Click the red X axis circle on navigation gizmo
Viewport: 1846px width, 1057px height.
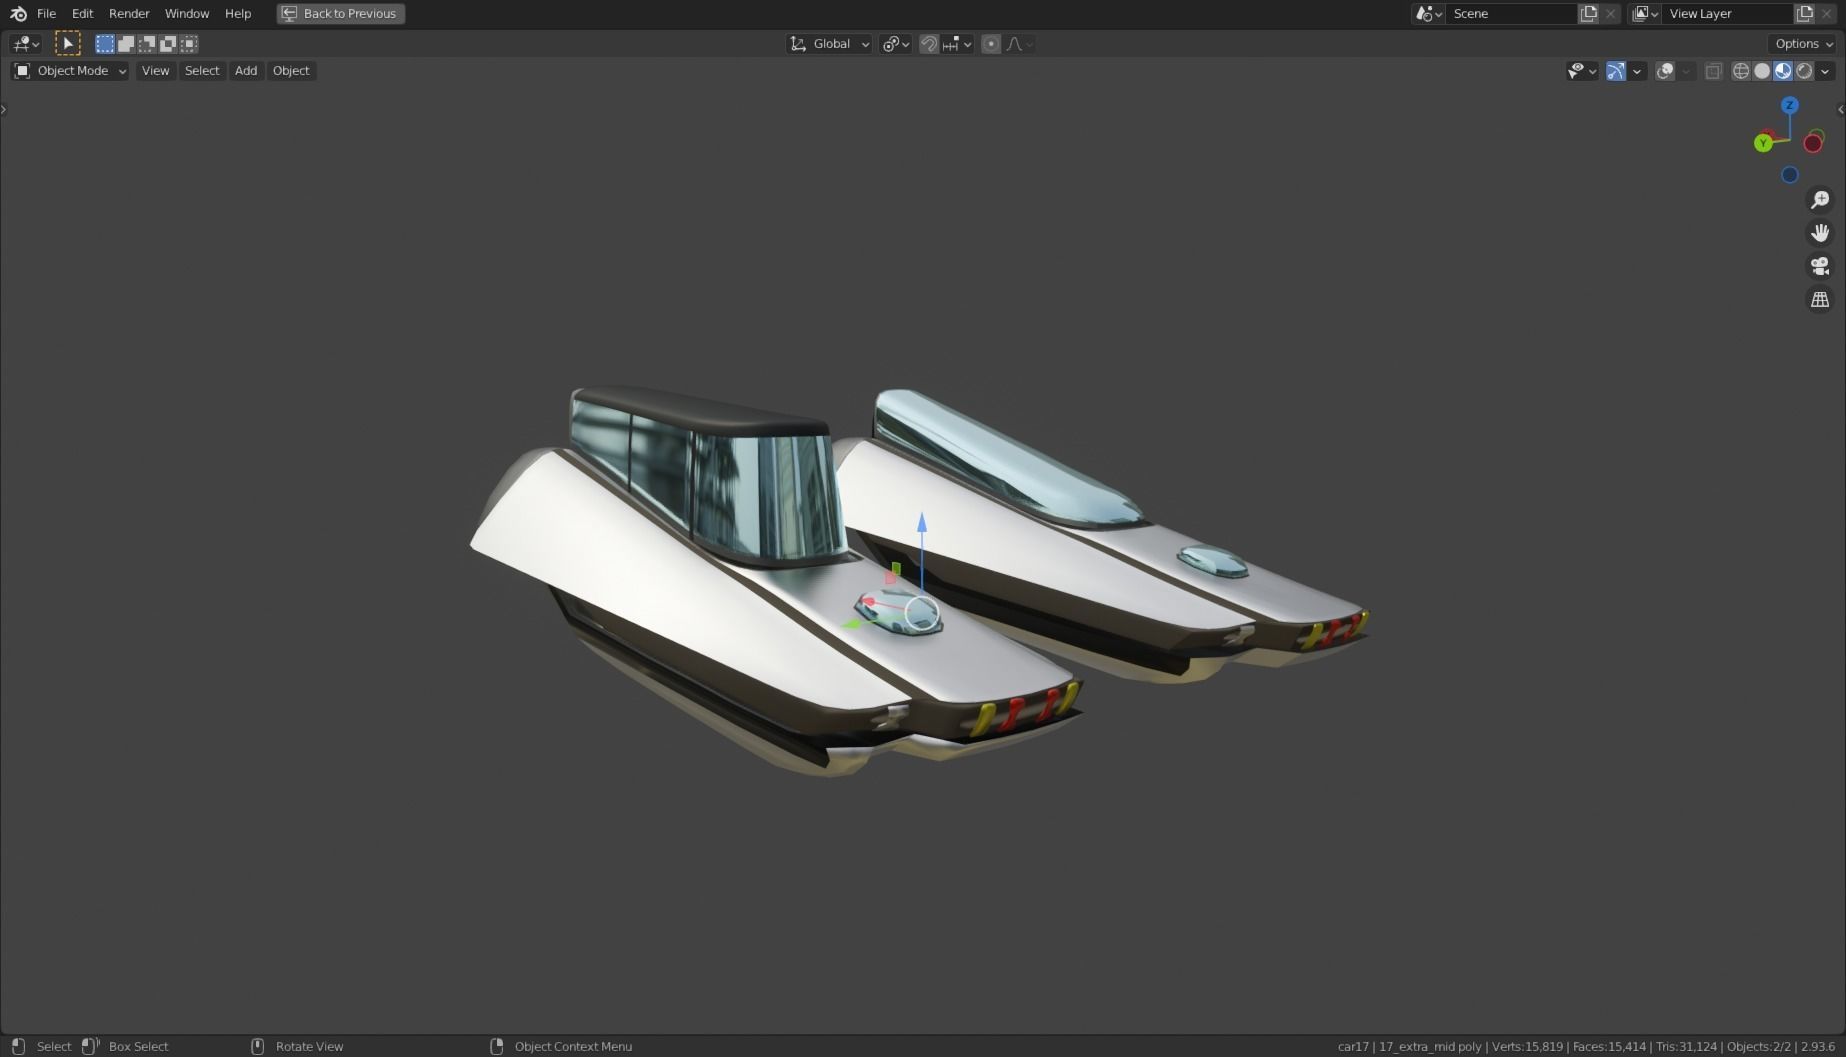coord(1813,143)
